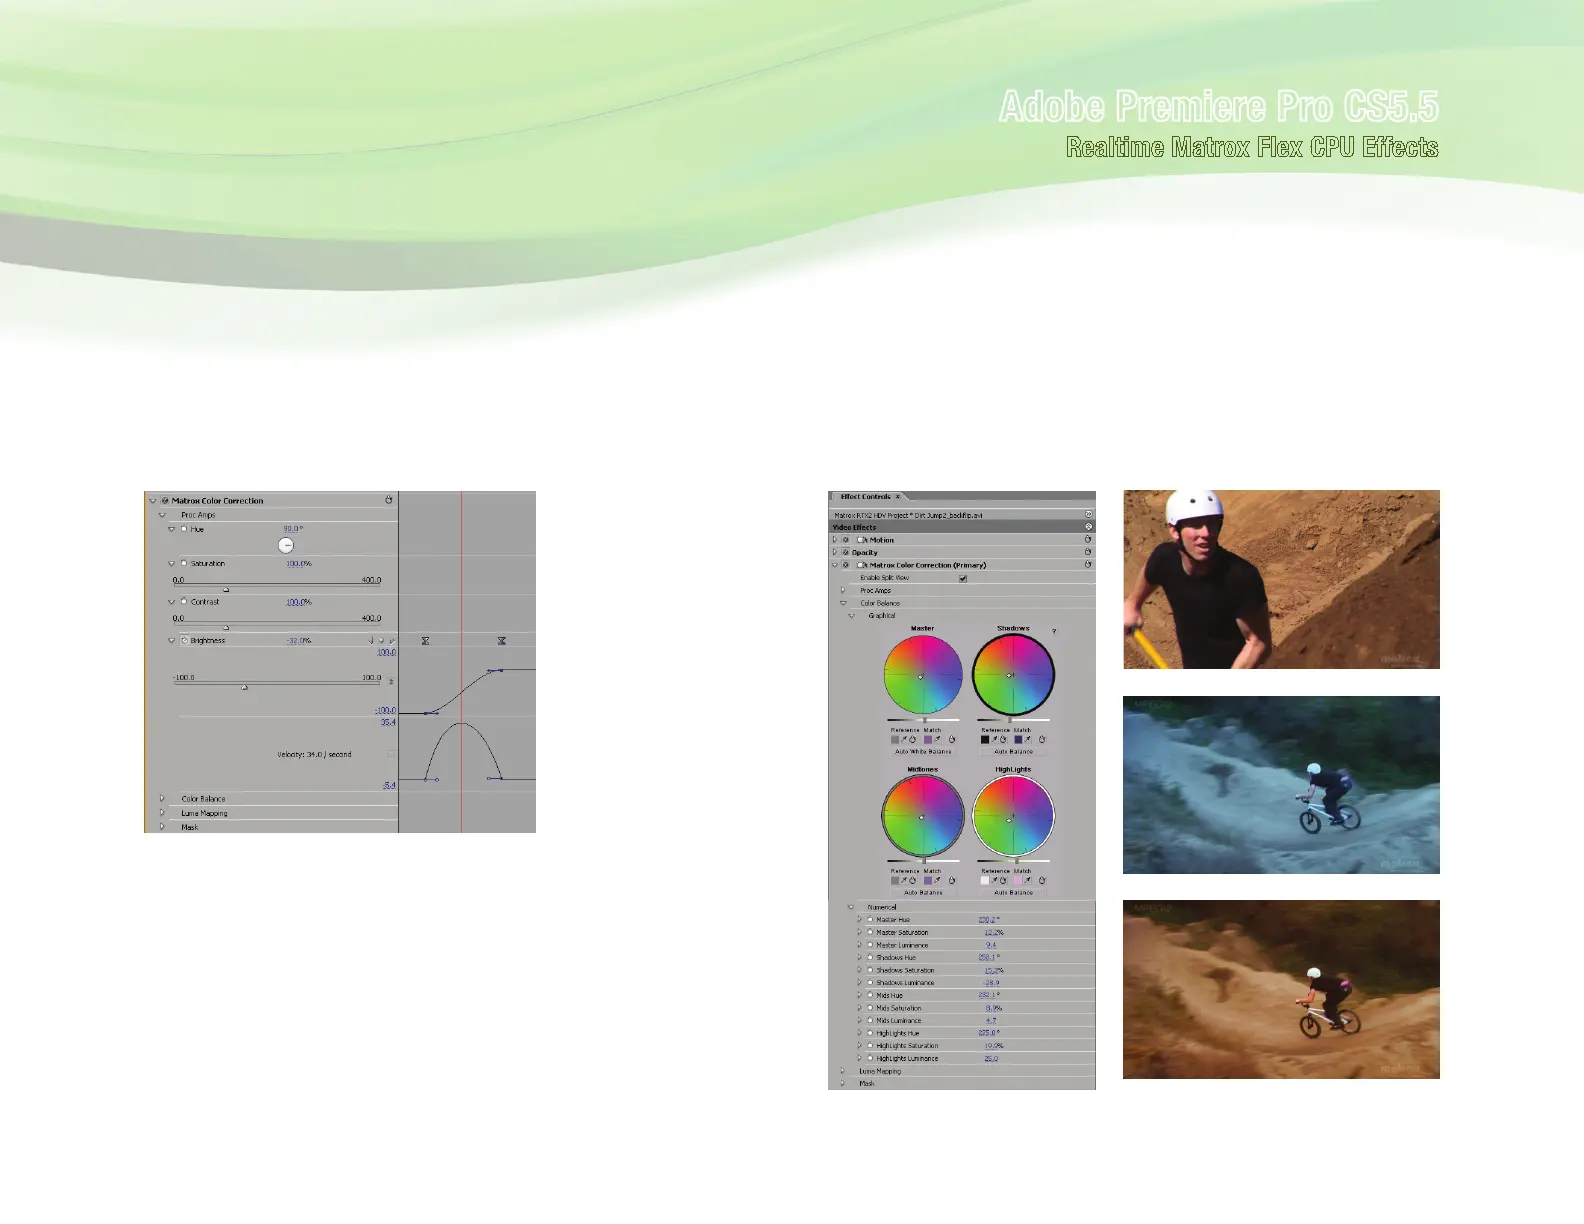Screen dimensions: 1584x1224
Task: Click the Shadows Reference black swatch
Action: [x=985, y=740]
